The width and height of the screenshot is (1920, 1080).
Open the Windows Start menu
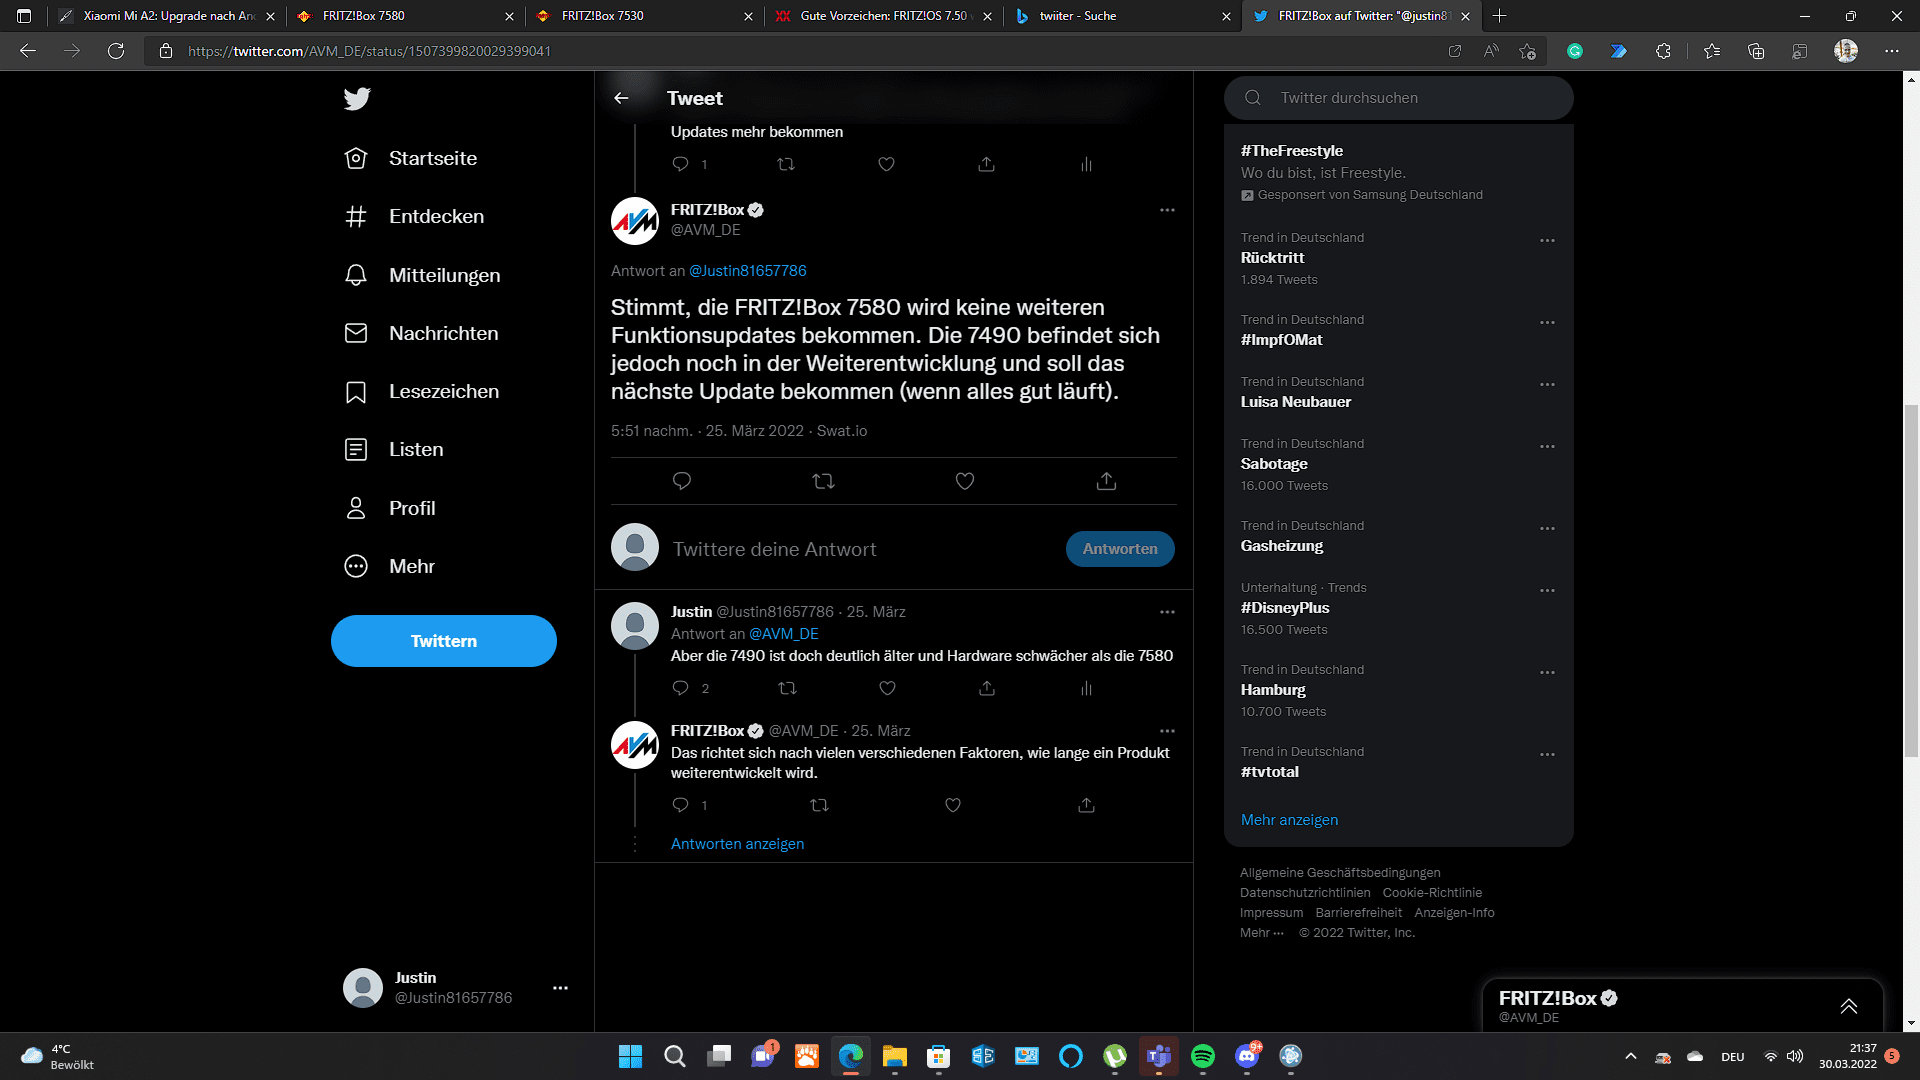(x=630, y=1056)
